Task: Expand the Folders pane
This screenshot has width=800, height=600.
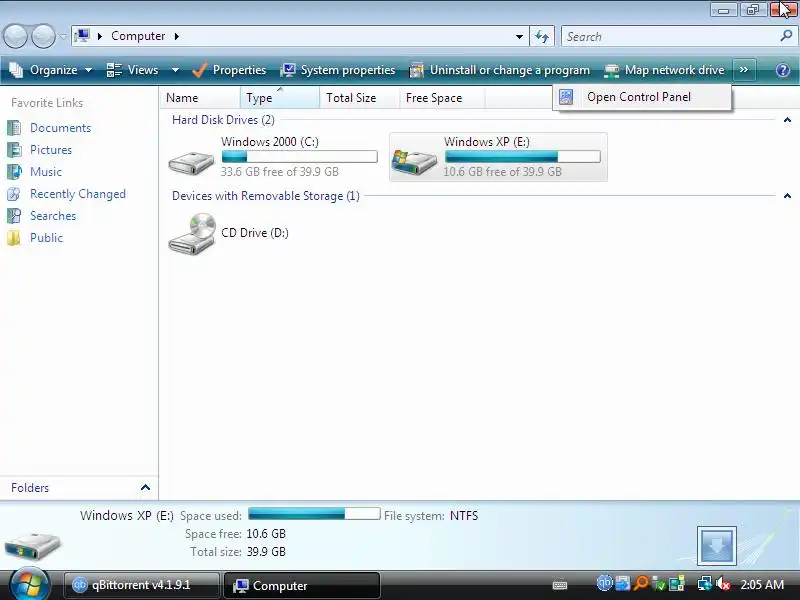Action: tap(145, 487)
